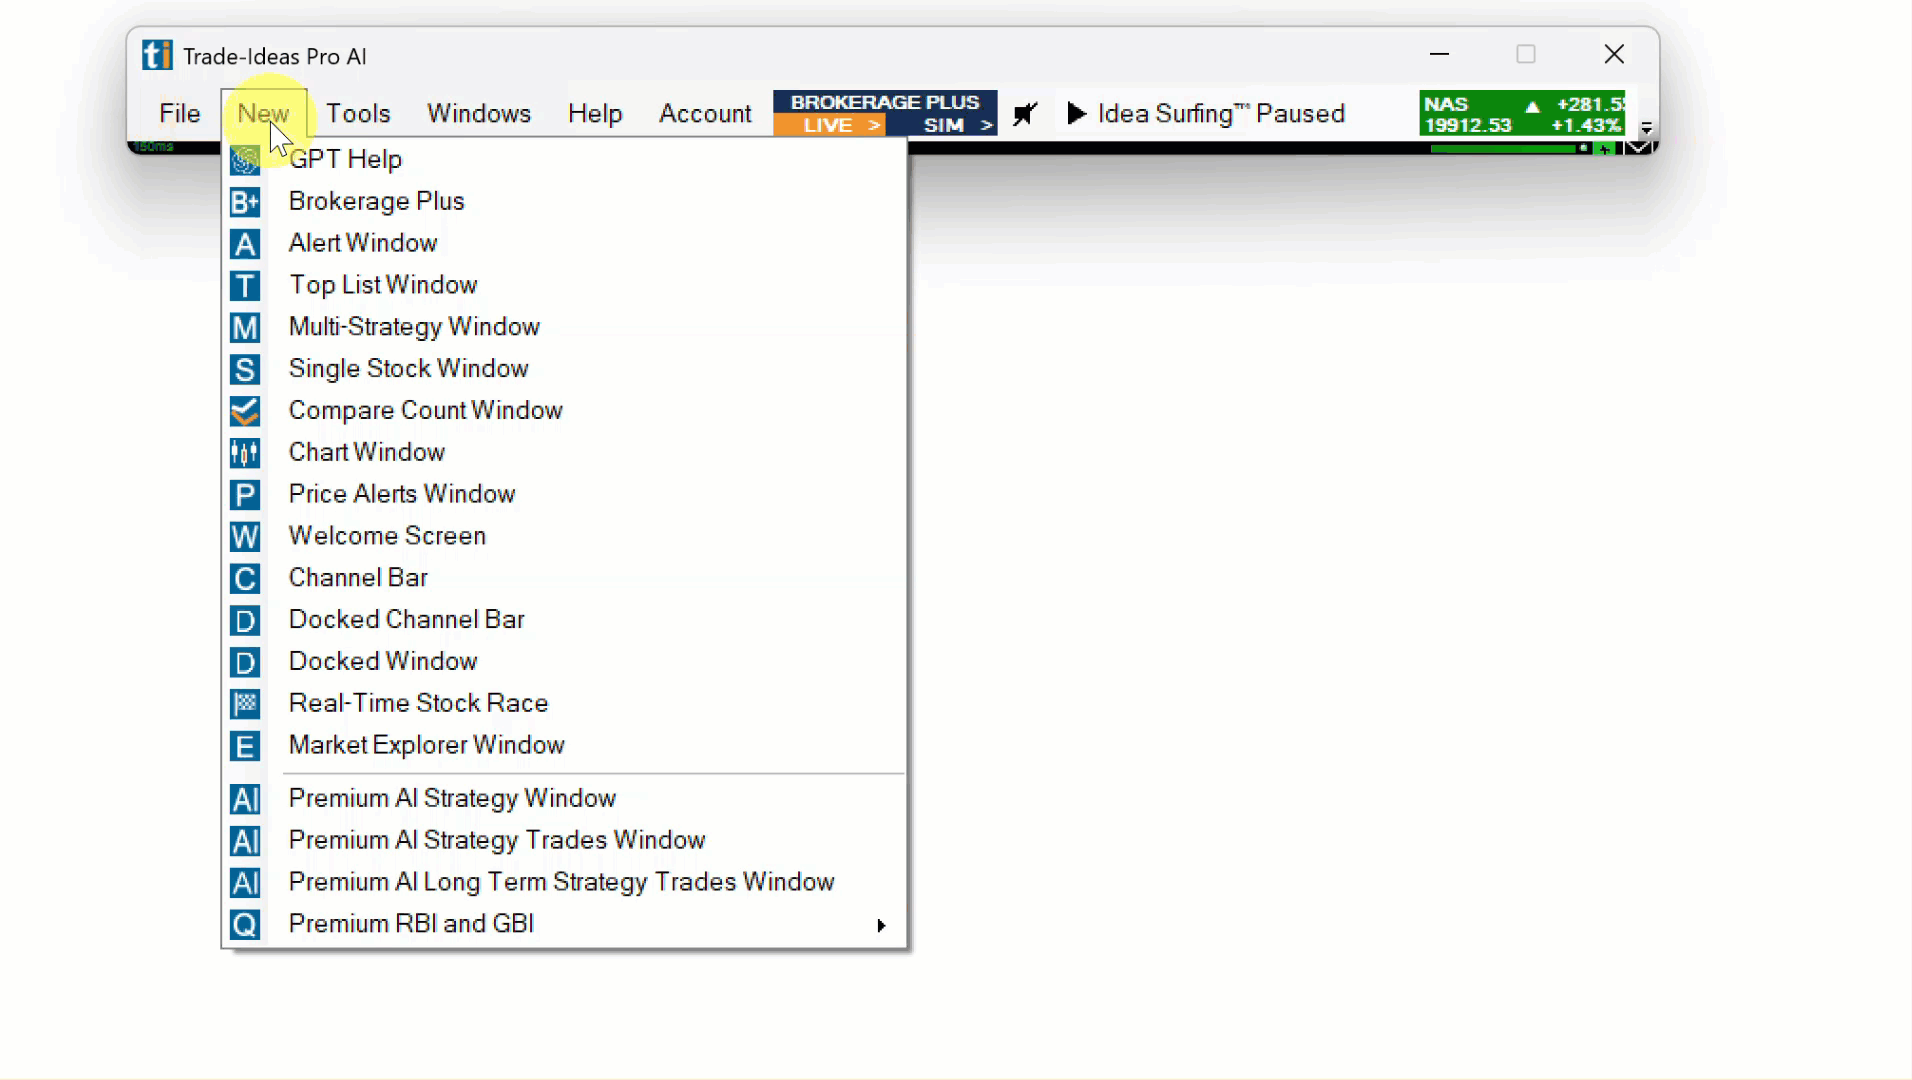Click the T Top List icon
The width and height of the screenshot is (1912, 1080).
(245, 286)
